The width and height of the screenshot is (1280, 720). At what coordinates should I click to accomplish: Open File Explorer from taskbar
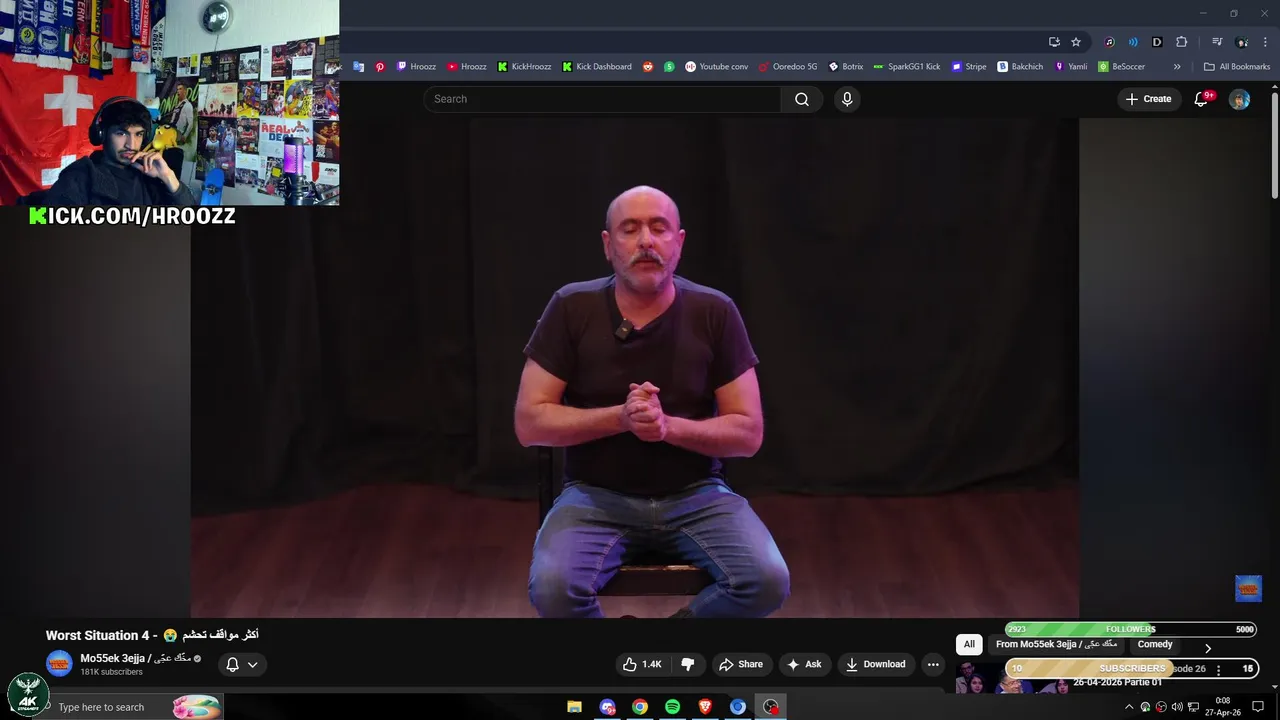(574, 707)
